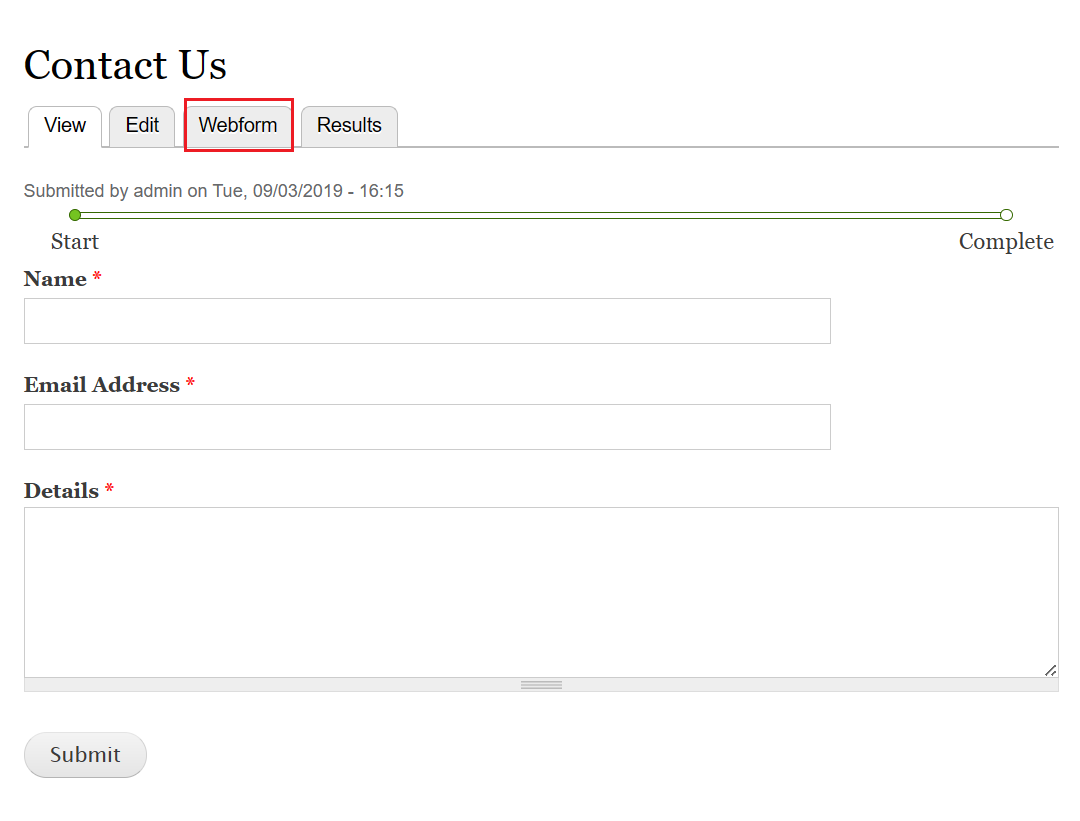Click the Complete label under progress bar
The height and width of the screenshot is (821, 1080).
pos(1006,242)
